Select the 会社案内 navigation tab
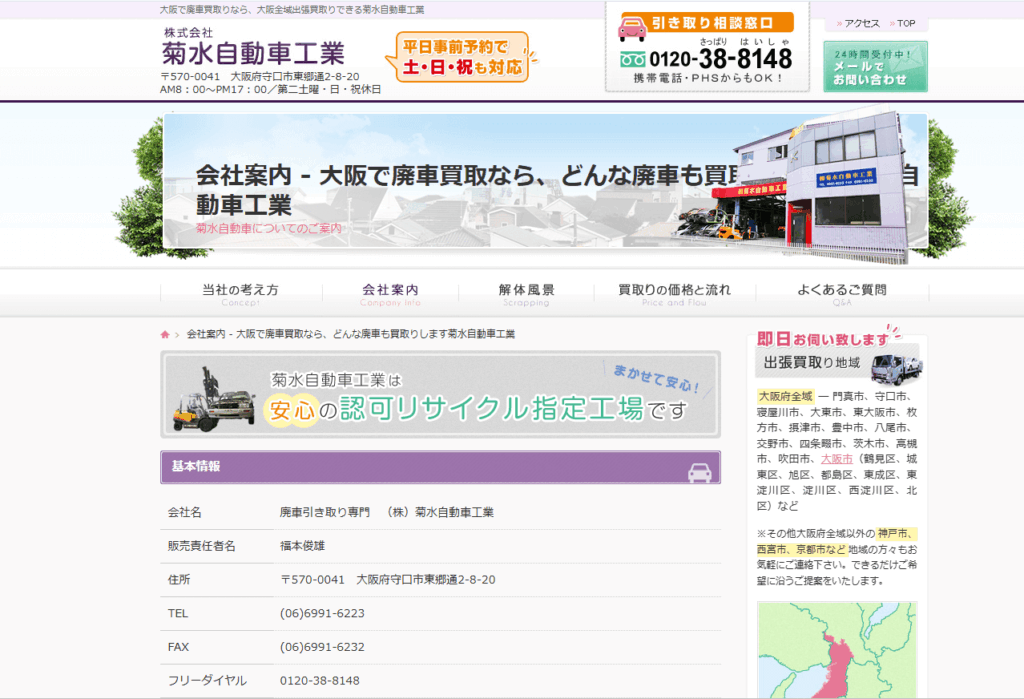This screenshot has width=1024, height=699. [x=390, y=293]
